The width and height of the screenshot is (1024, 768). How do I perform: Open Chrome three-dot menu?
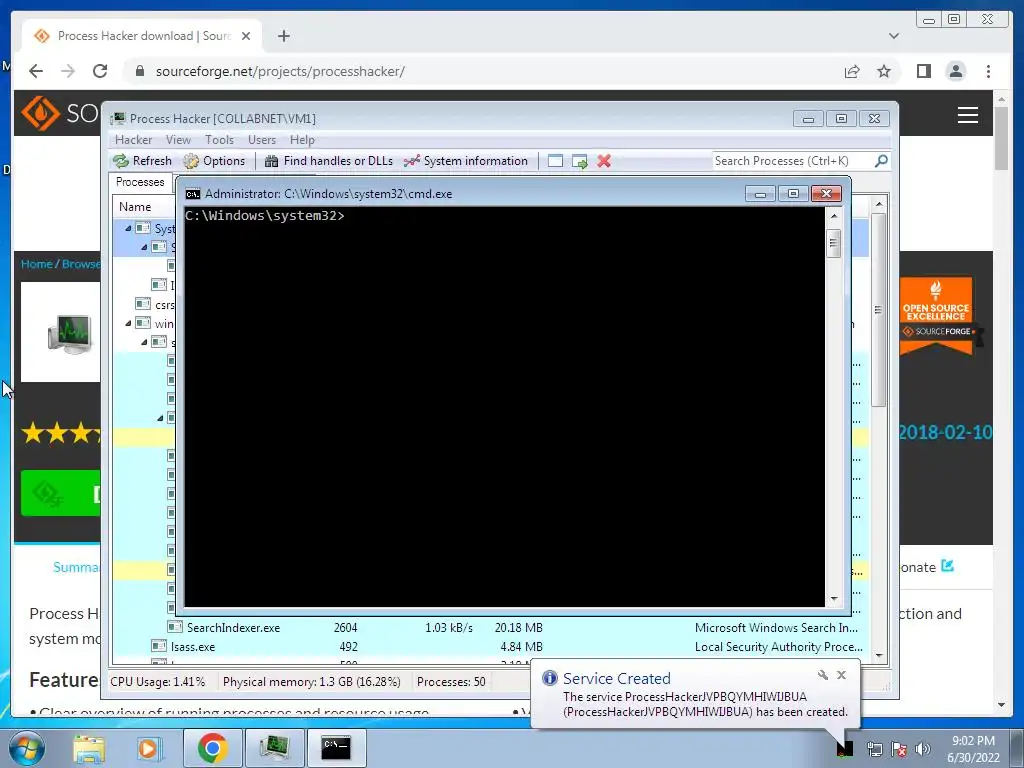[x=989, y=71]
